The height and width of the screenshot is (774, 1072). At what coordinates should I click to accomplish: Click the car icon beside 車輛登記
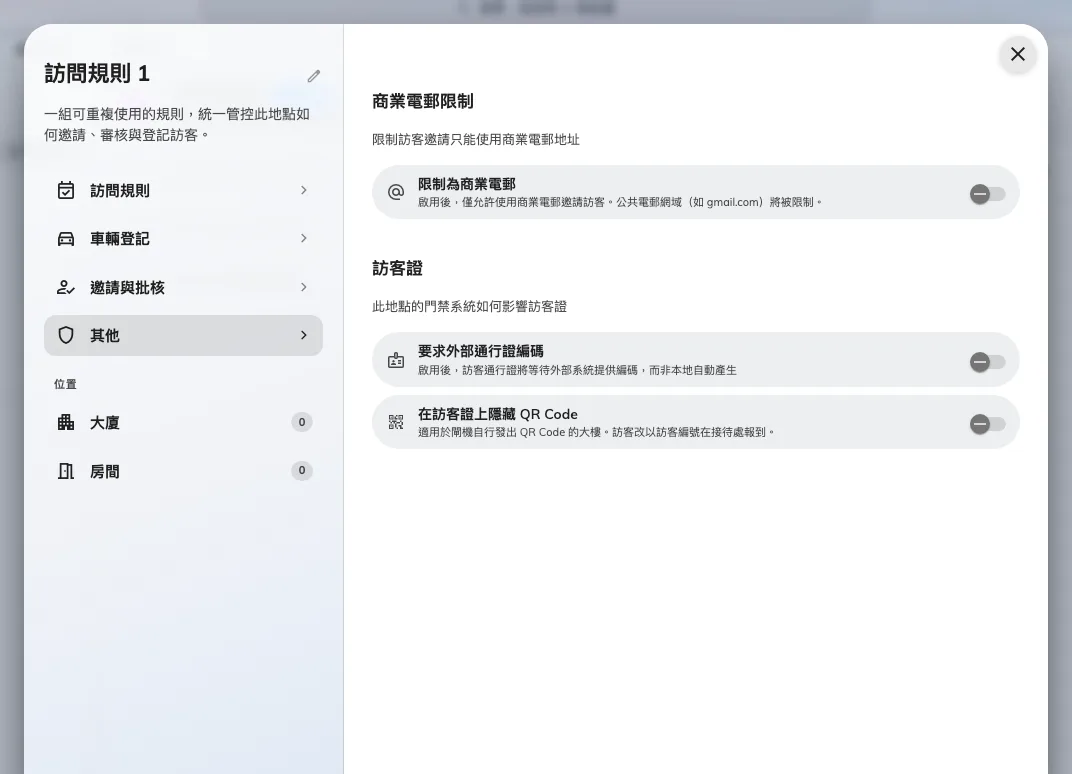pyautogui.click(x=66, y=239)
